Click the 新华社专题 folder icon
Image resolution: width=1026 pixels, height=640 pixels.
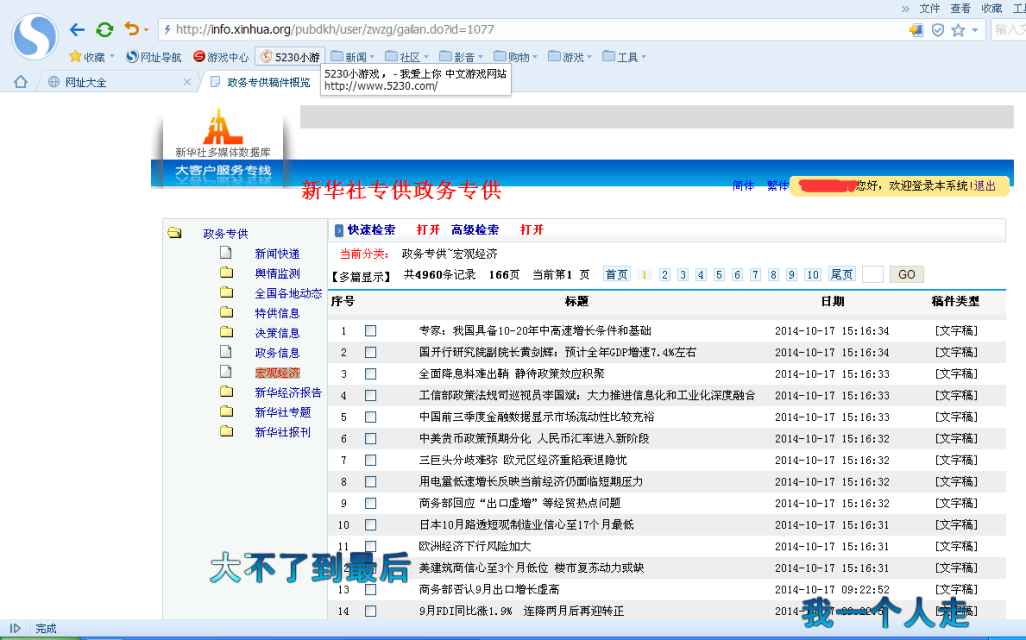click(x=226, y=411)
